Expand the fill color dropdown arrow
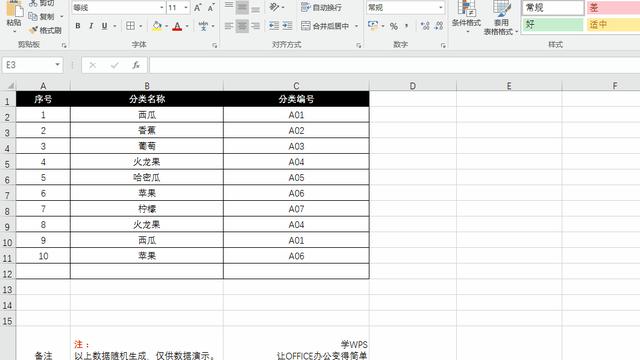 pos(167,26)
